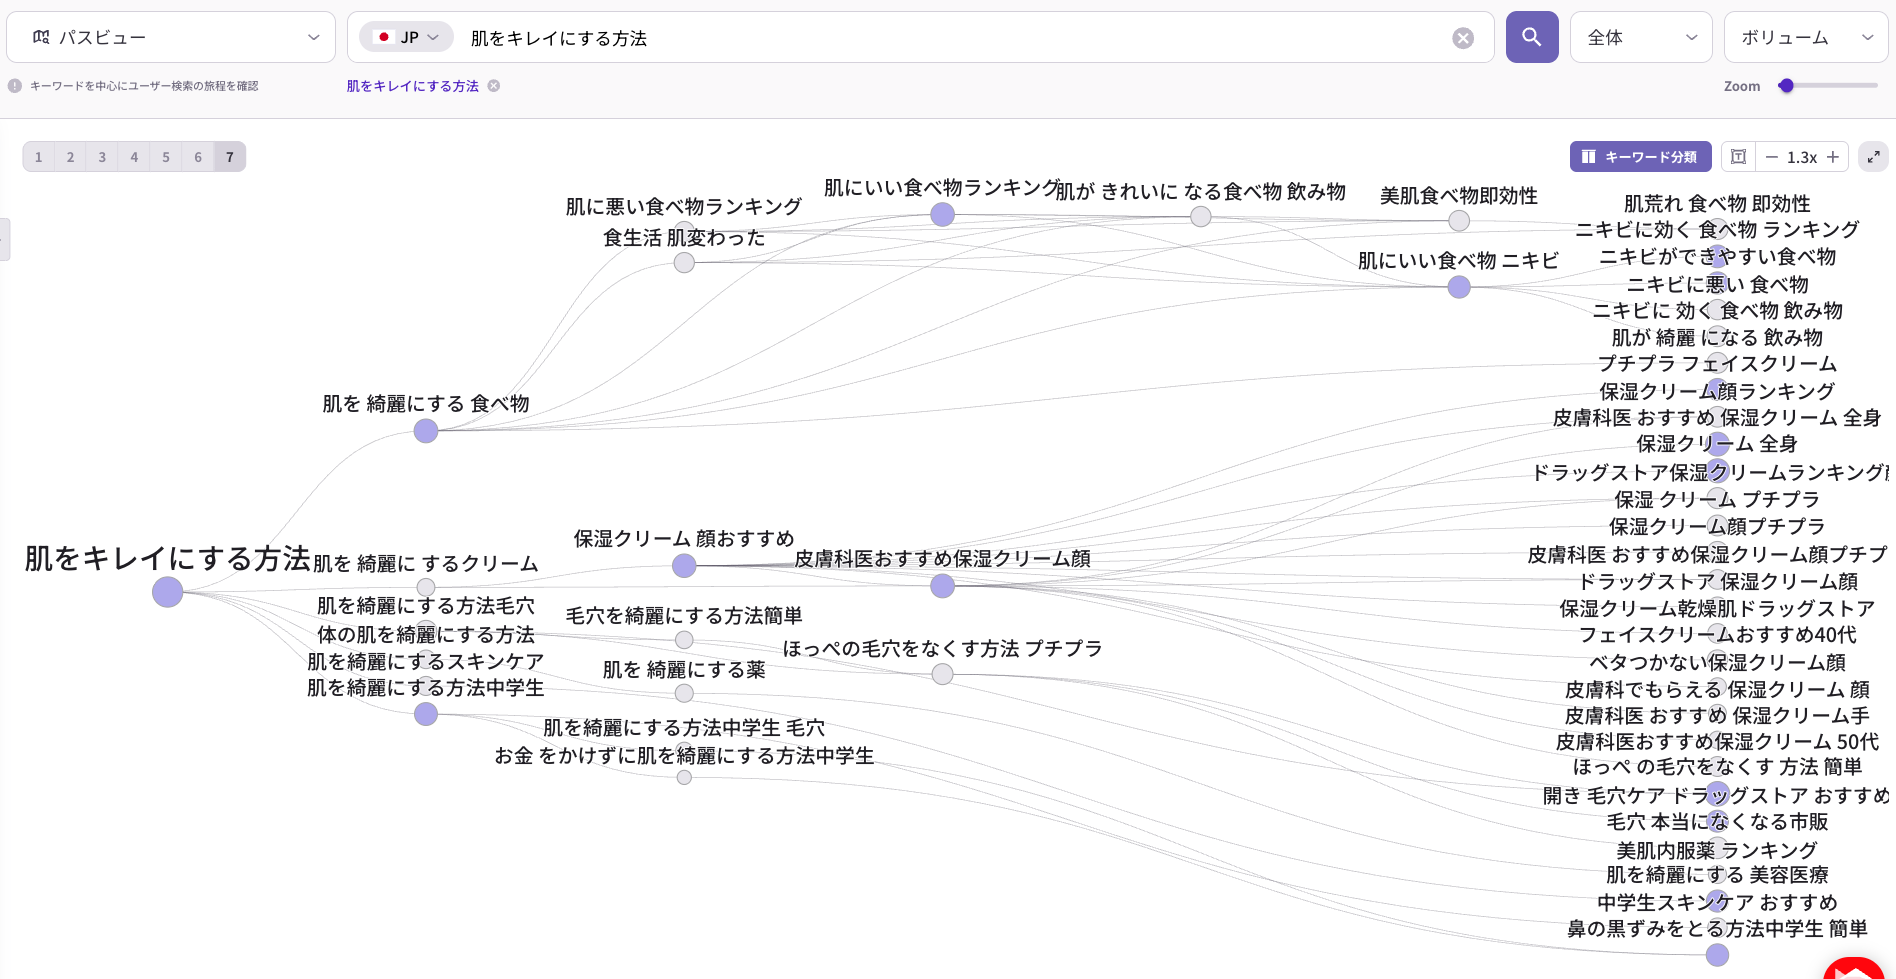Click the ニキビに悪い 食べ物 label

[1717, 284]
